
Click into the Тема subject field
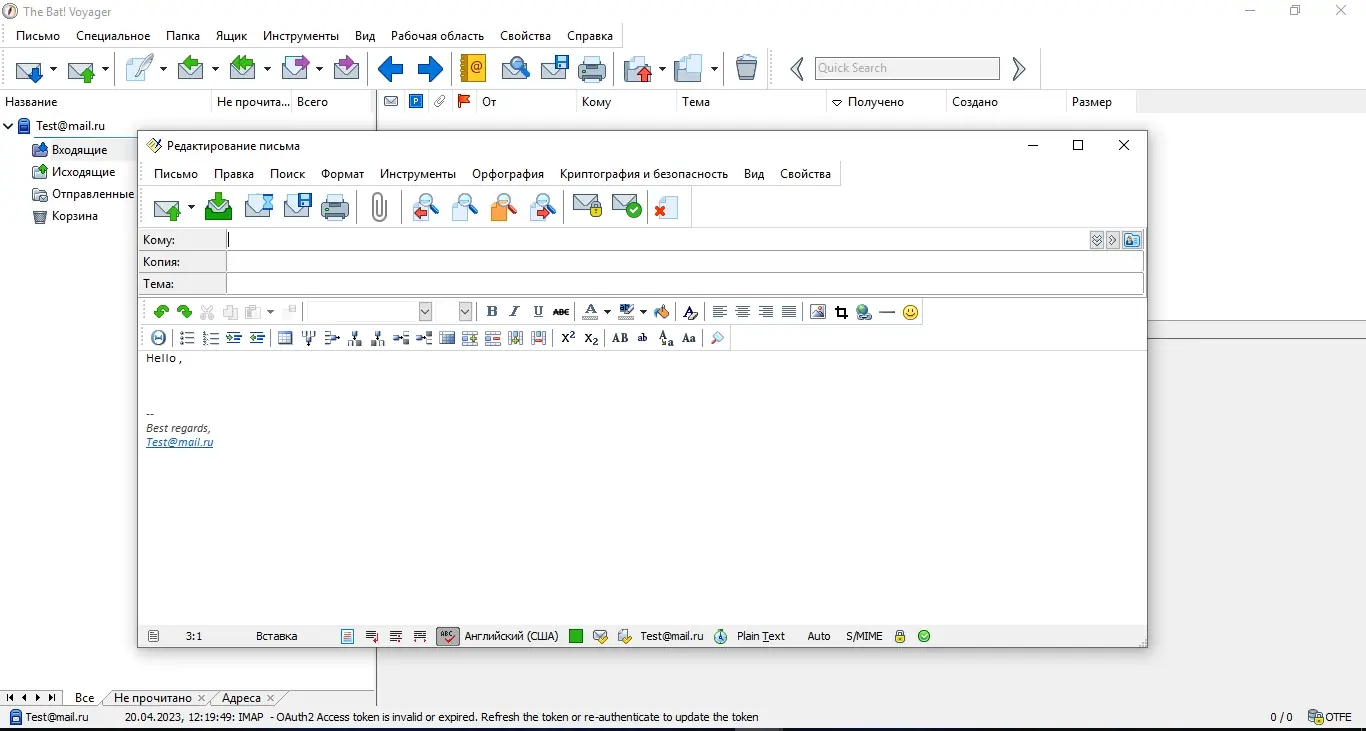(x=685, y=284)
